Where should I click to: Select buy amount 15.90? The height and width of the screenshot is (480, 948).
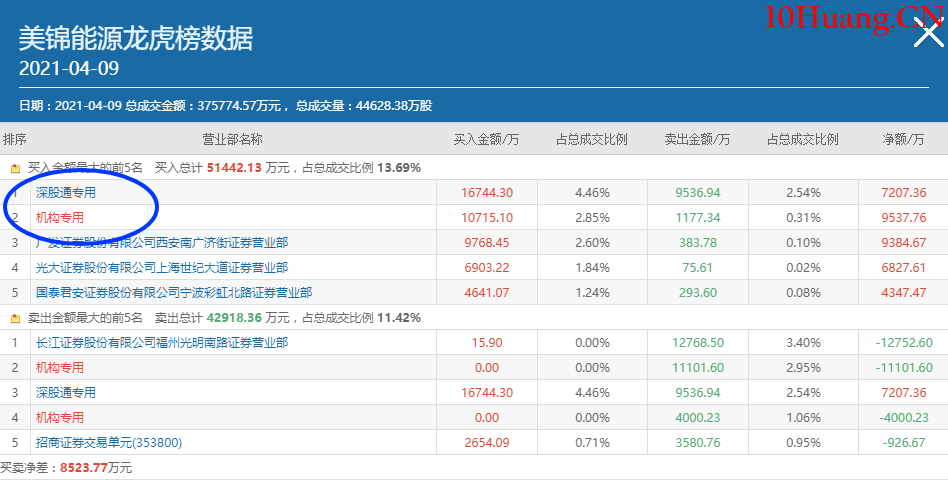coord(487,343)
